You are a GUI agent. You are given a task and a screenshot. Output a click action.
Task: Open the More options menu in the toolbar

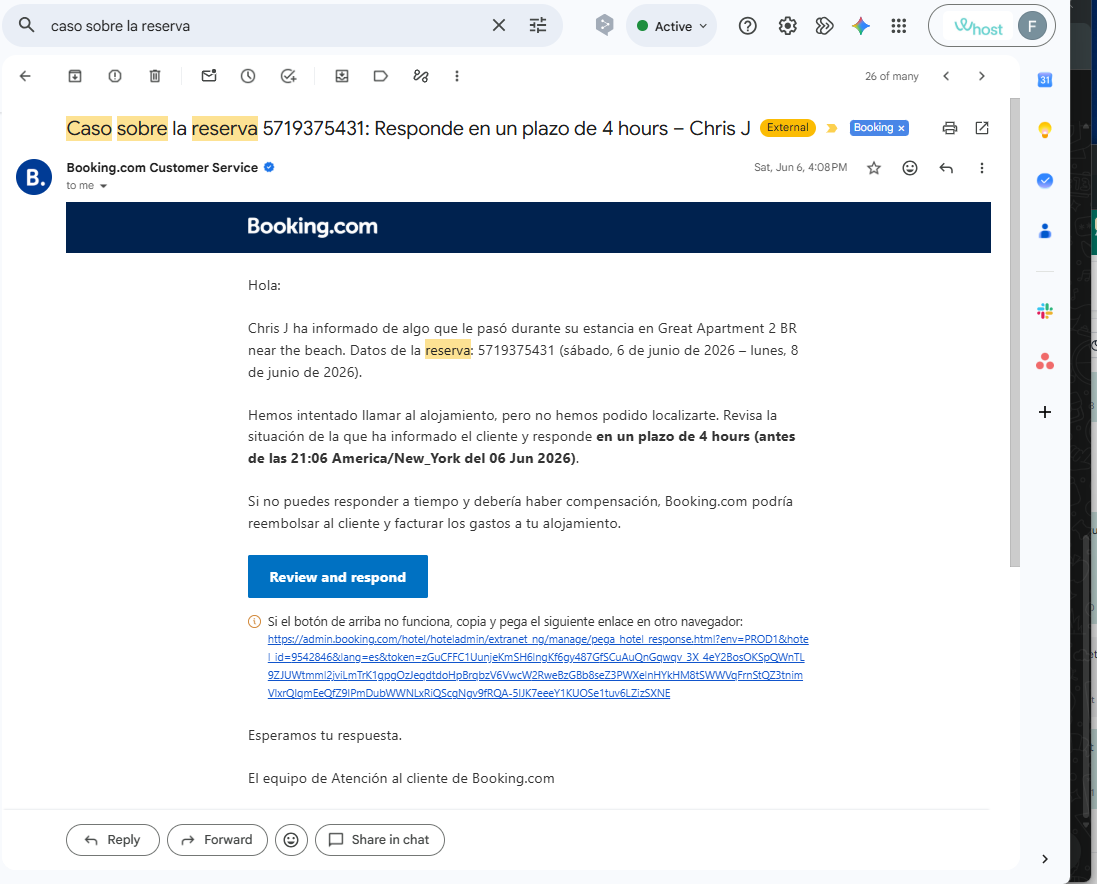click(x=457, y=76)
